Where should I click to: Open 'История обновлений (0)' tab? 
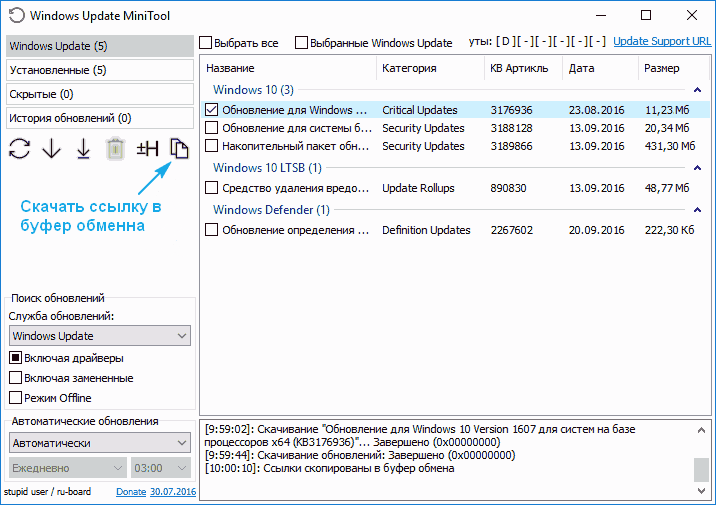[99, 118]
